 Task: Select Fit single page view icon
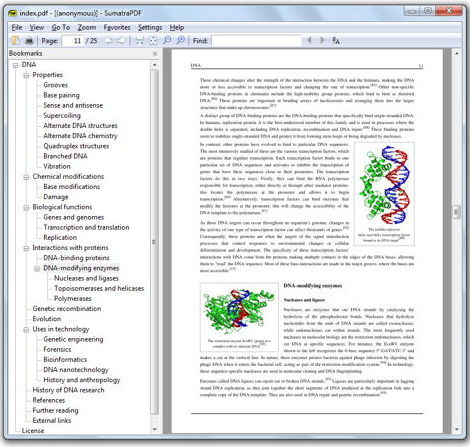153,41
